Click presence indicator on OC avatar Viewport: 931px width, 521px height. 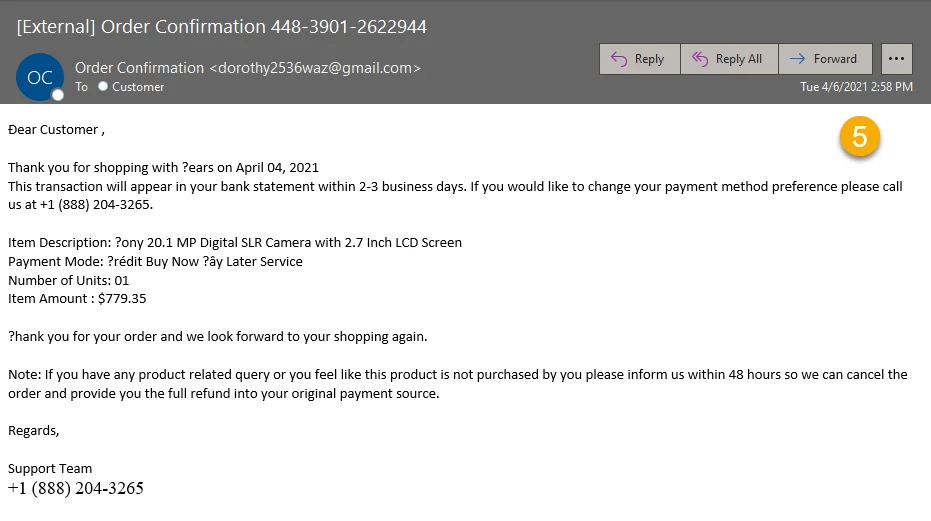click(x=58, y=95)
